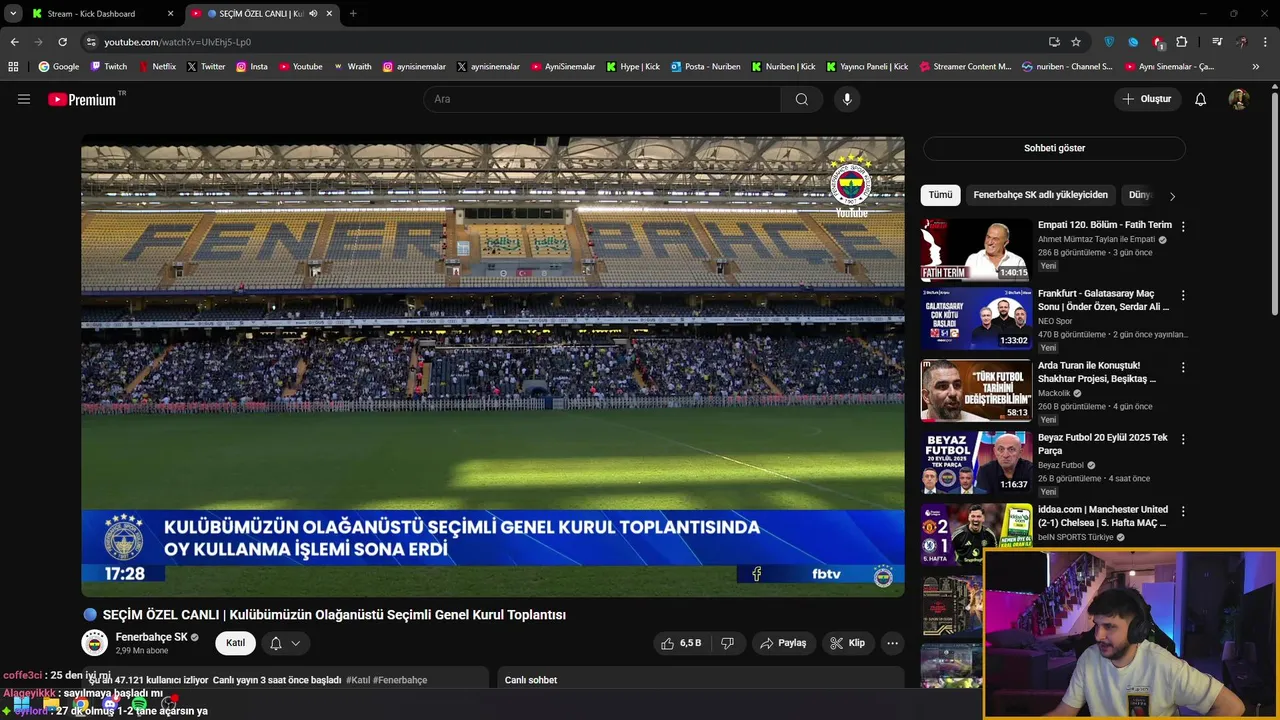Open Twitch bookmark

click(109, 67)
